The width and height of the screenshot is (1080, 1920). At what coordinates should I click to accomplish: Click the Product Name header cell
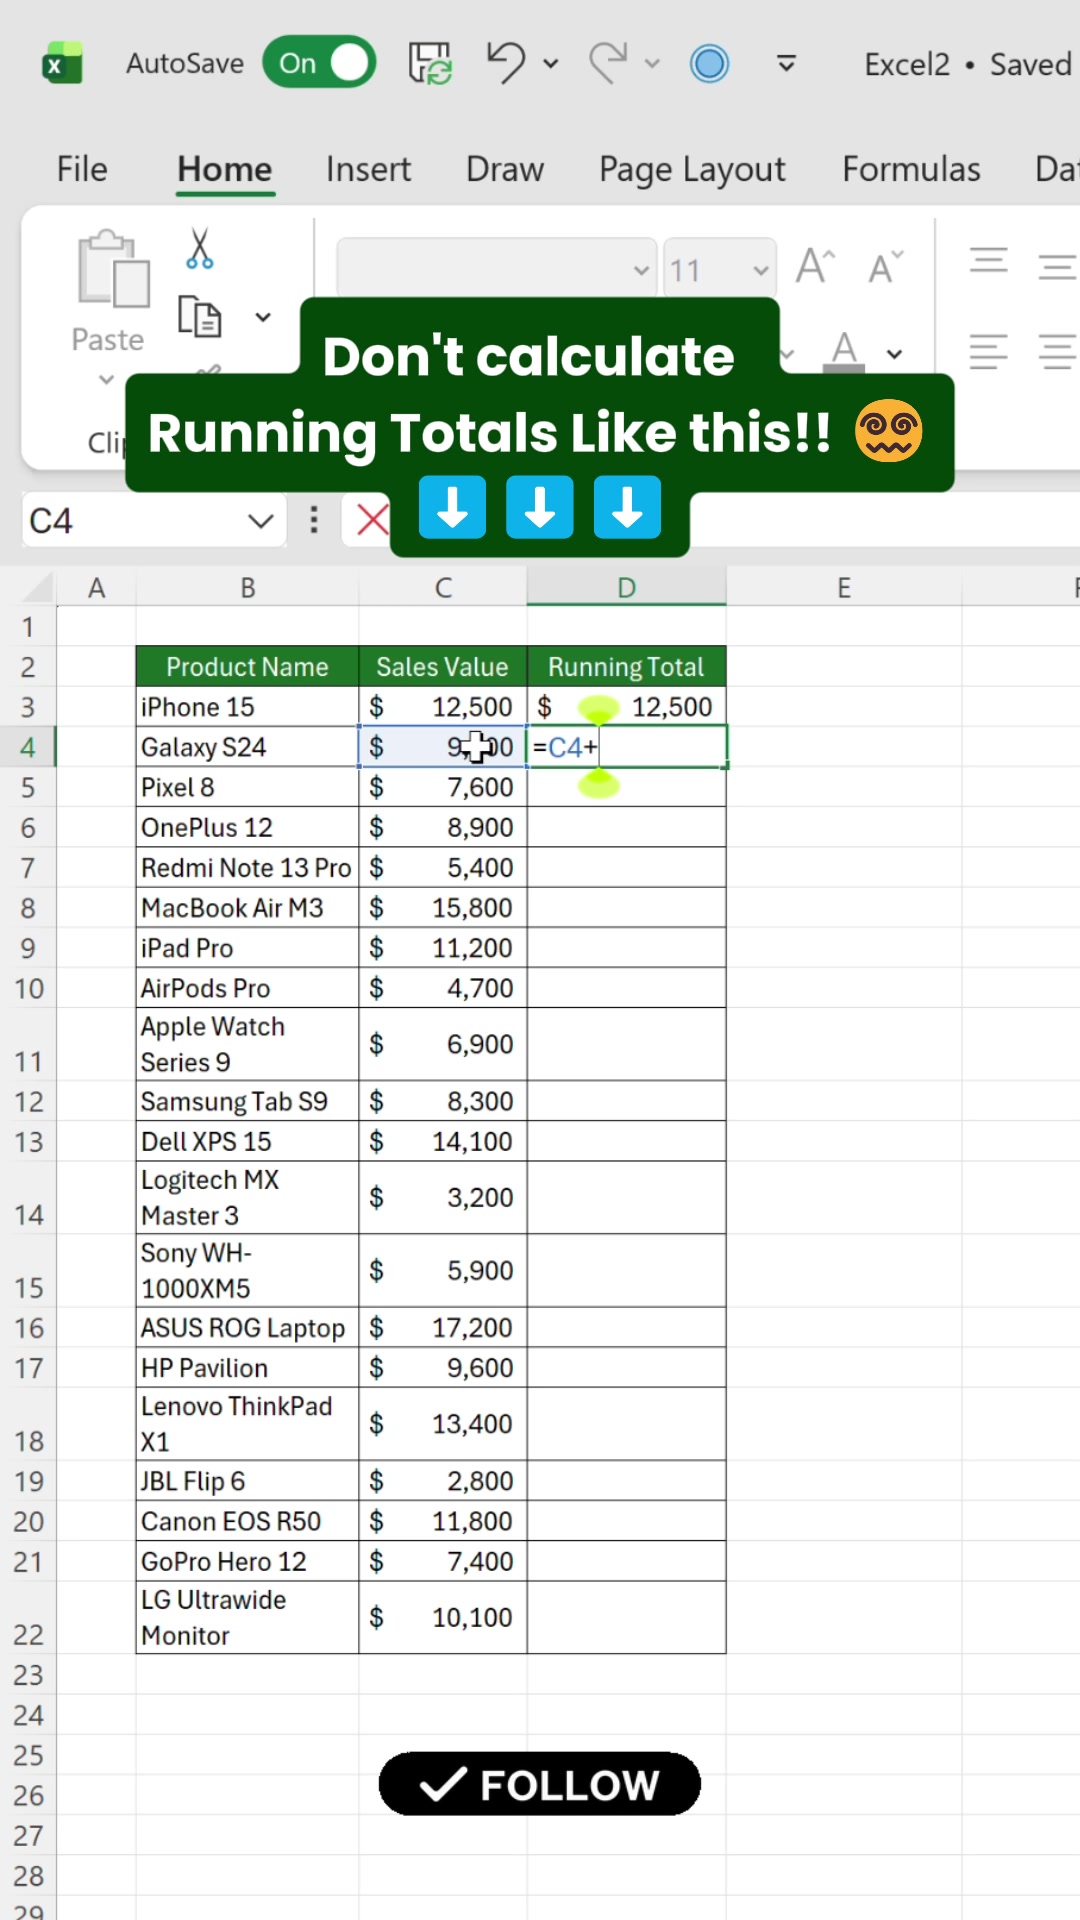point(247,667)
